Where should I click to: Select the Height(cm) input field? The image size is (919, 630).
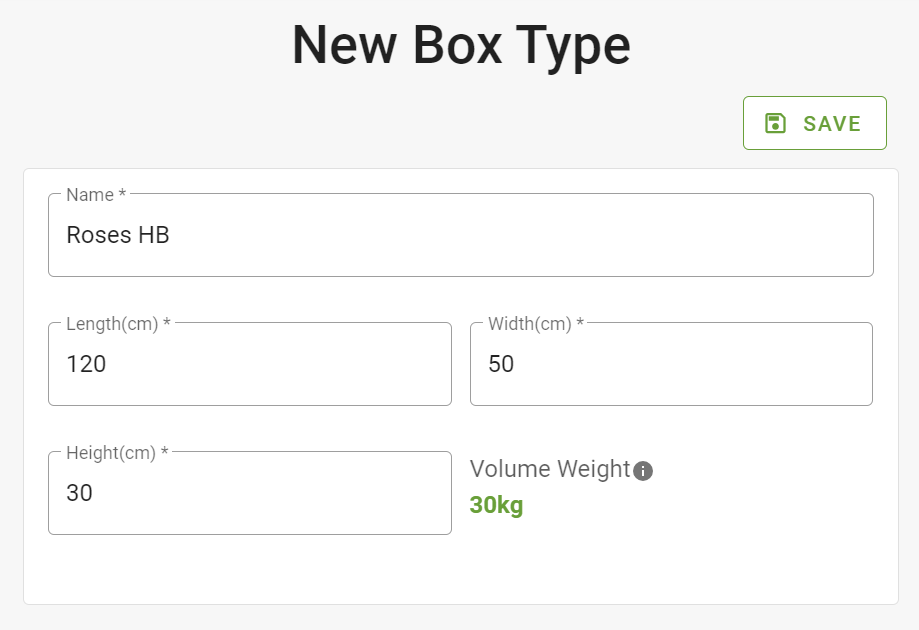(250, 493)
